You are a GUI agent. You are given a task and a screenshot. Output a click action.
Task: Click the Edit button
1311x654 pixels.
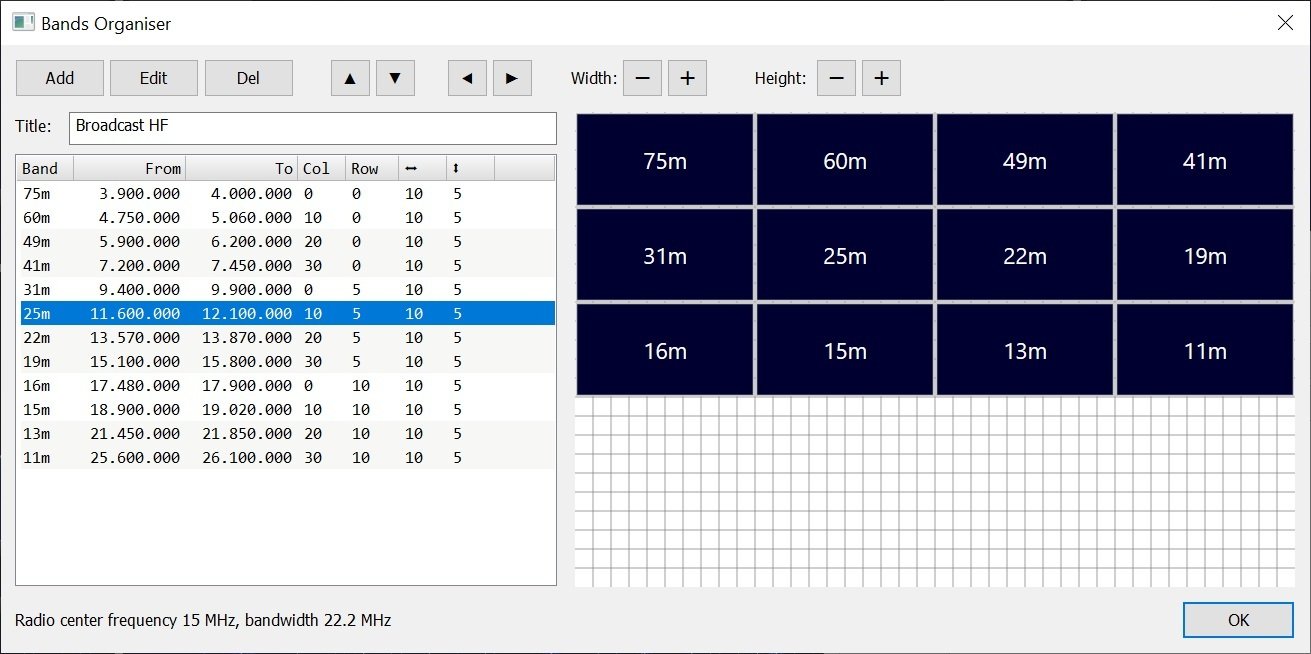pyautogui.click(x=153, y=77)
